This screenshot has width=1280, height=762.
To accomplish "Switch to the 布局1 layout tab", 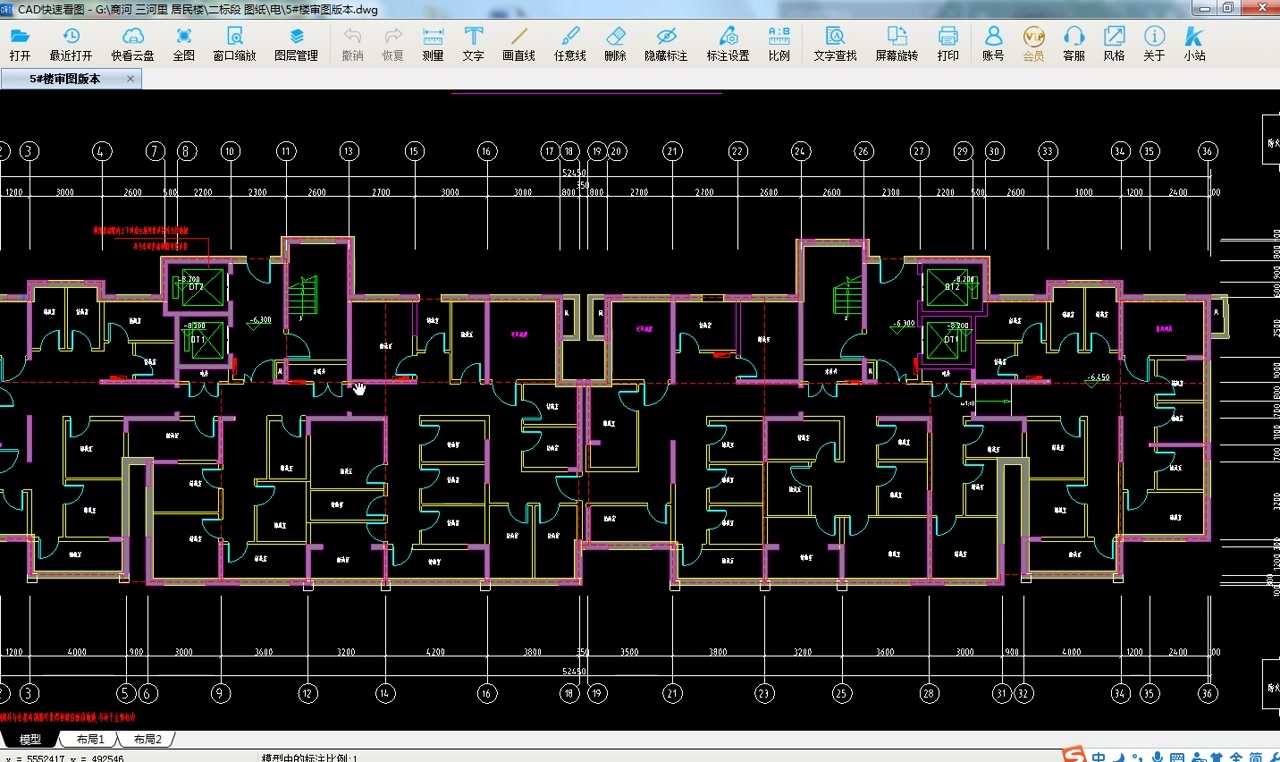I will coord(90,739).
